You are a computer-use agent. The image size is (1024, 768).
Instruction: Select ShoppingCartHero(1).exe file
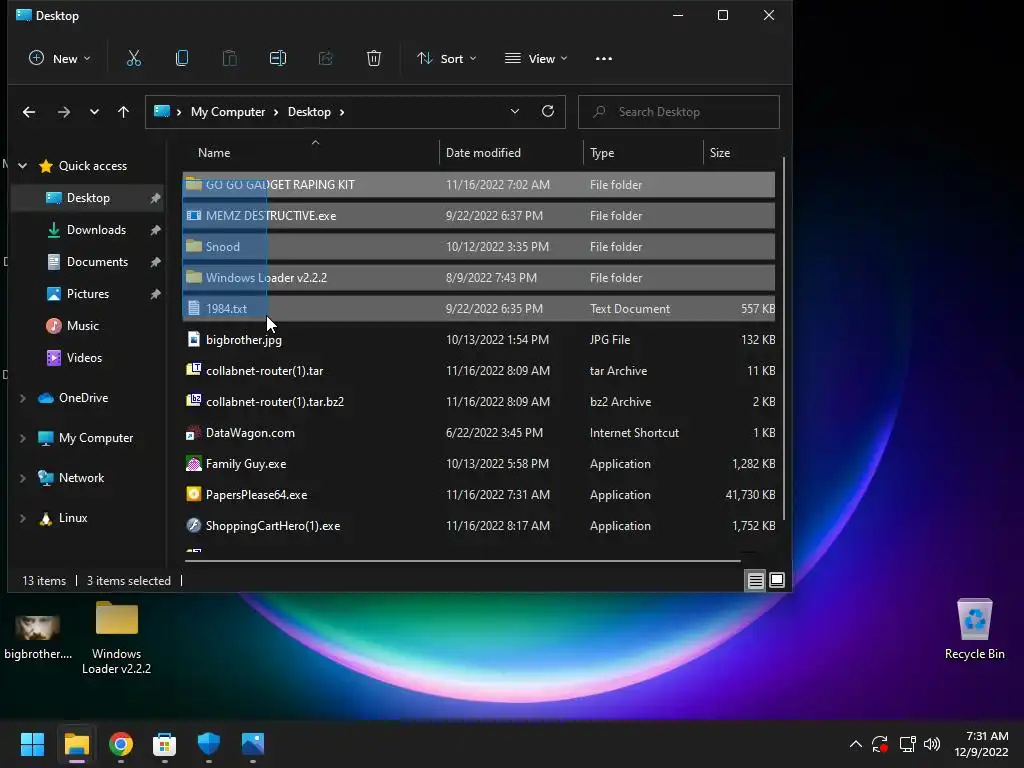point(479,526)
